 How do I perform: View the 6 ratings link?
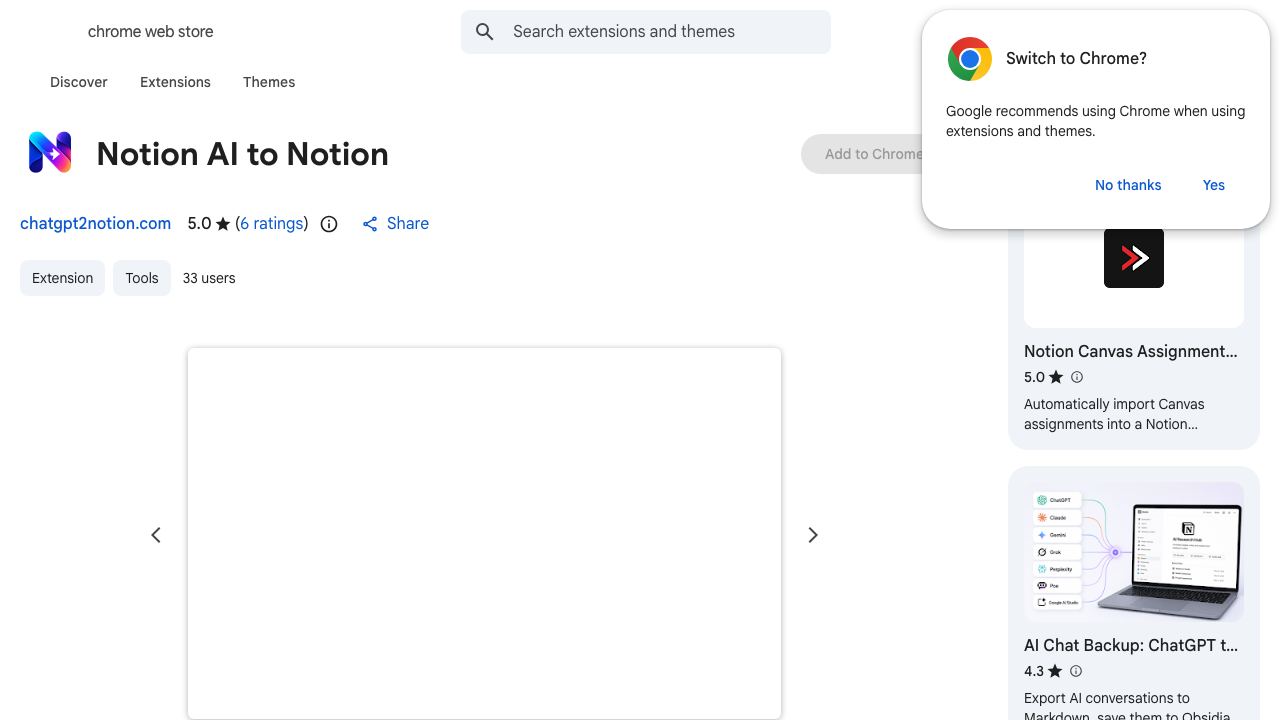[272, 224]
